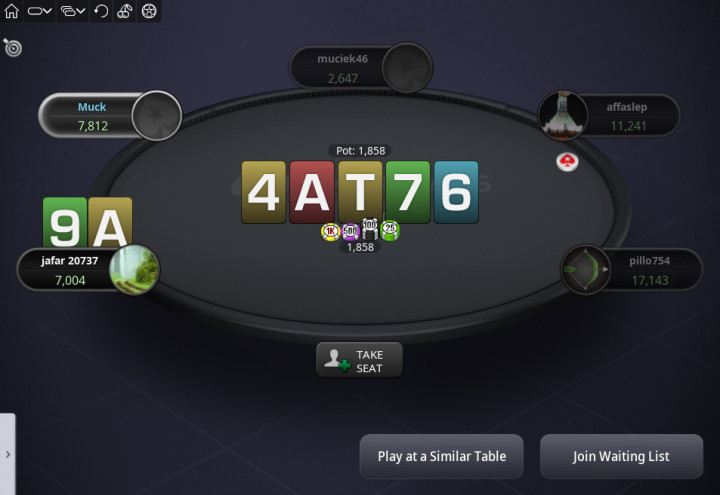Open the single table view dropdown
This screenshot has width=720, height=495.
click(x=39, y=11)
